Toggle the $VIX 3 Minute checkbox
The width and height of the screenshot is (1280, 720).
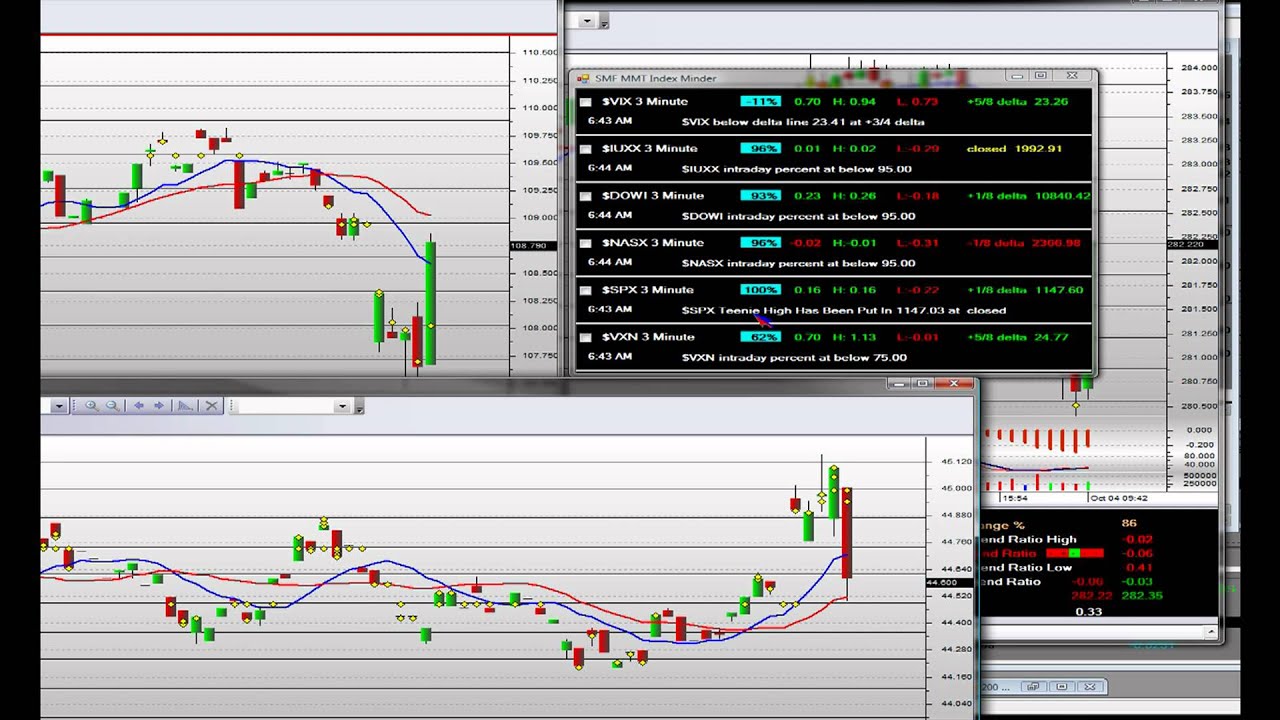tap(586, 102)
